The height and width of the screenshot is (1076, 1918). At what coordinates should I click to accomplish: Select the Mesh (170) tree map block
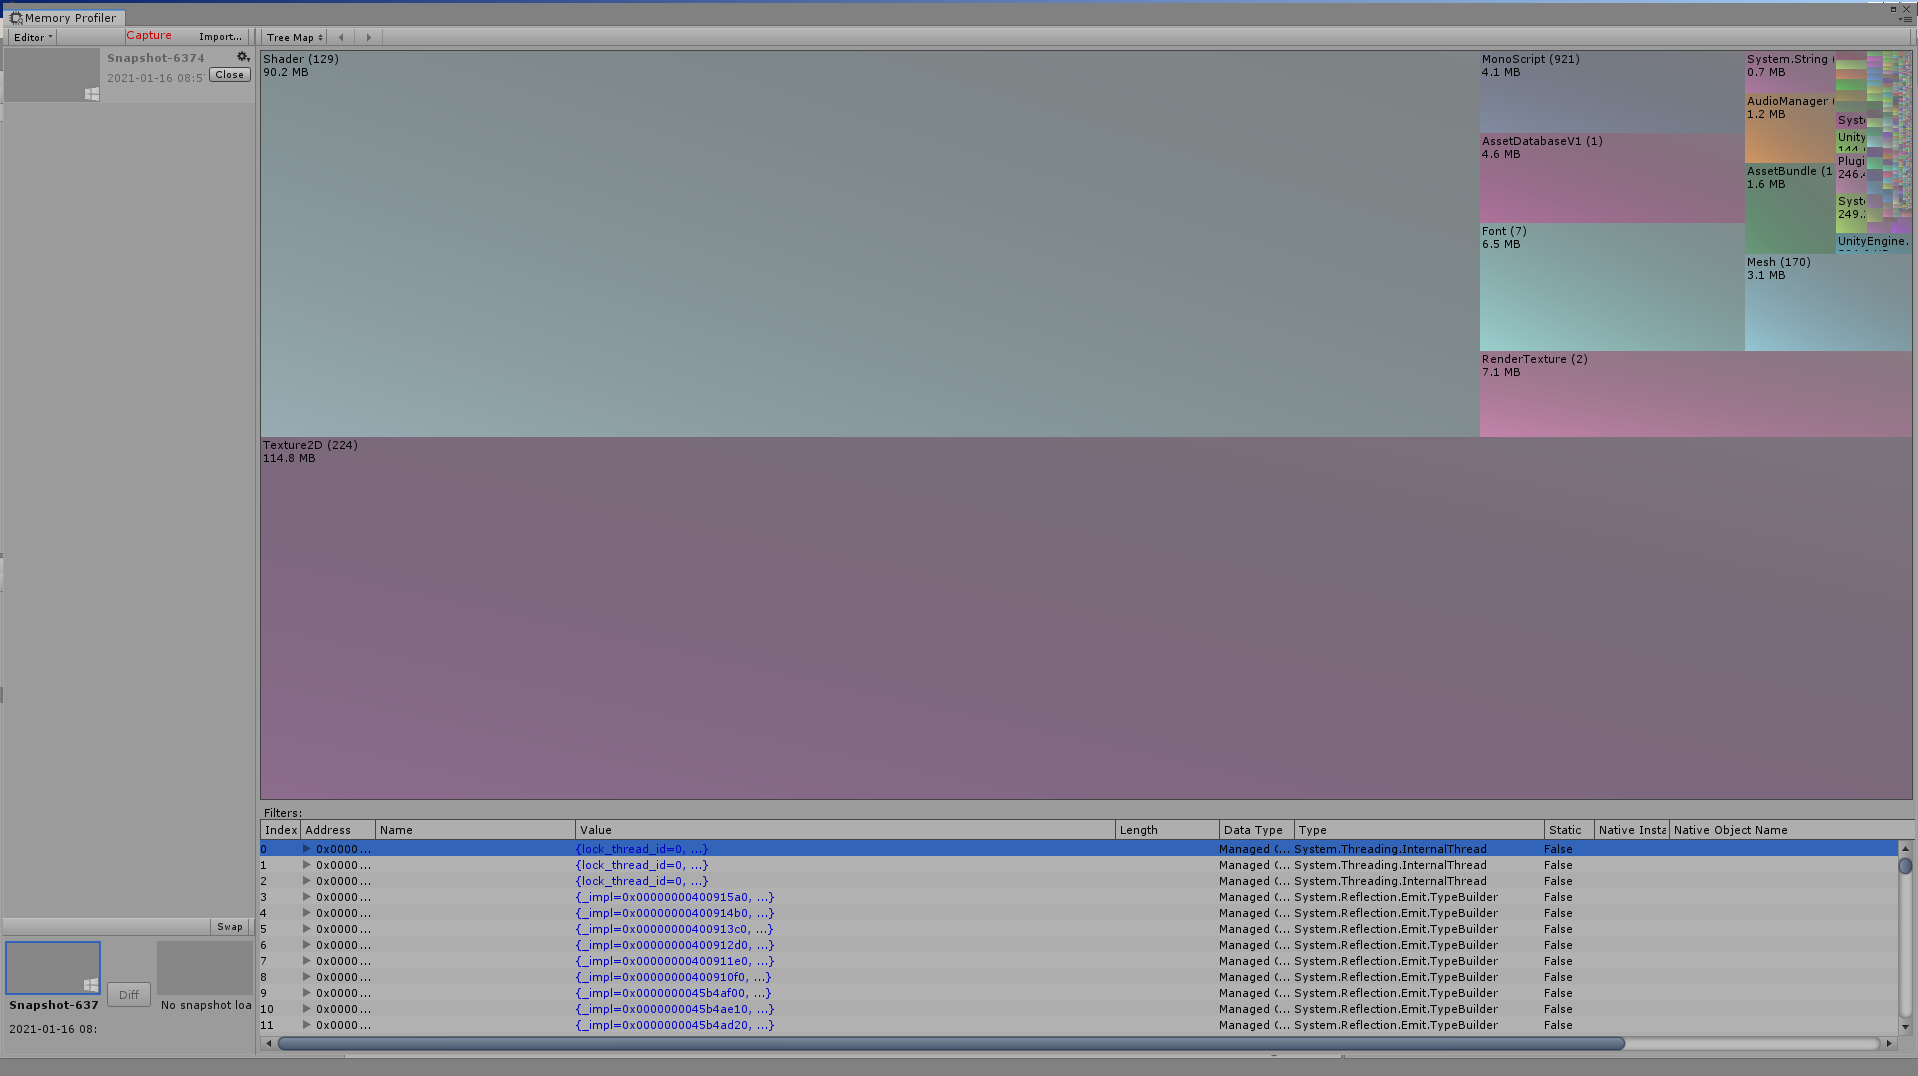click(1828, 302)
